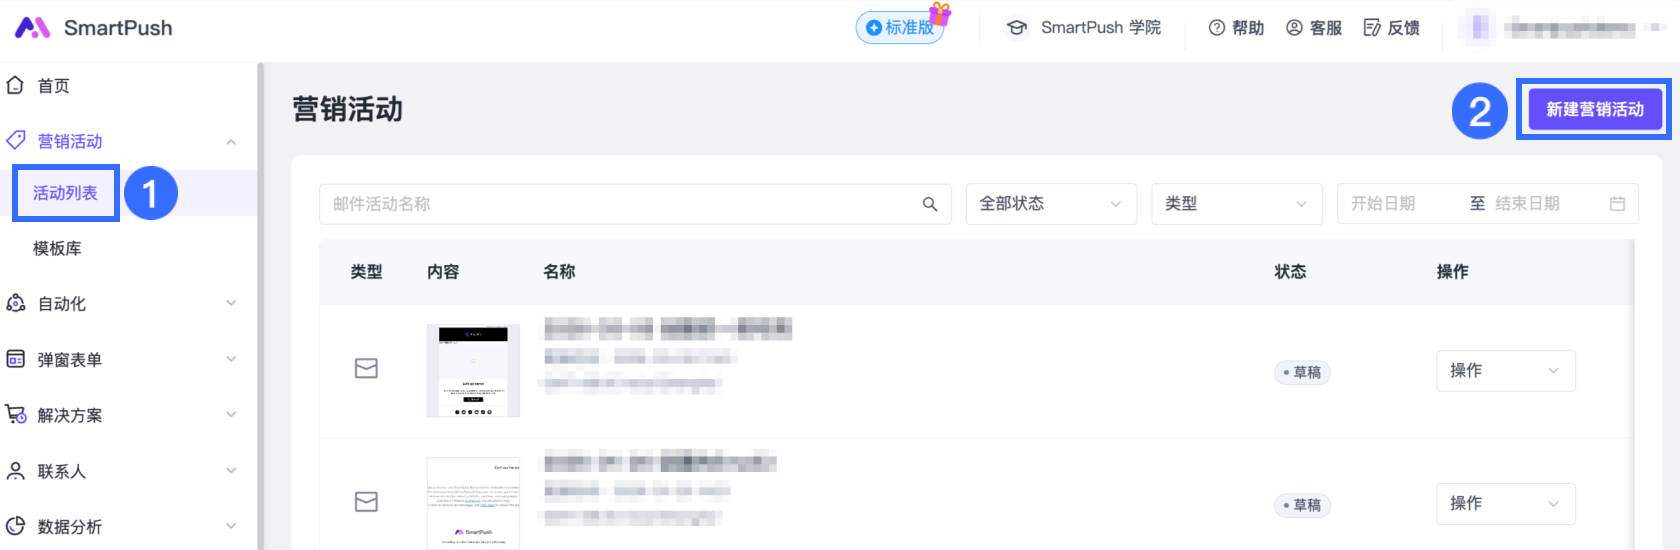This screenshot has height=550, width=1680.
Task: Click the 邮件活动名称 search field
Action: point(620,204)
